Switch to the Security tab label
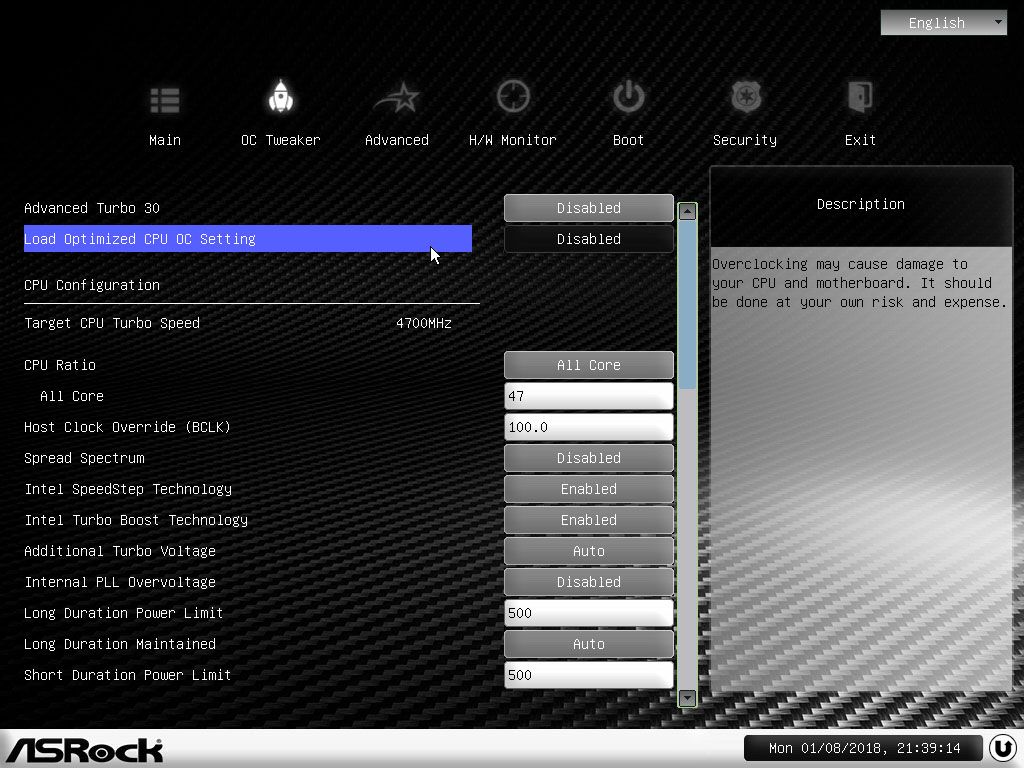 745,140
